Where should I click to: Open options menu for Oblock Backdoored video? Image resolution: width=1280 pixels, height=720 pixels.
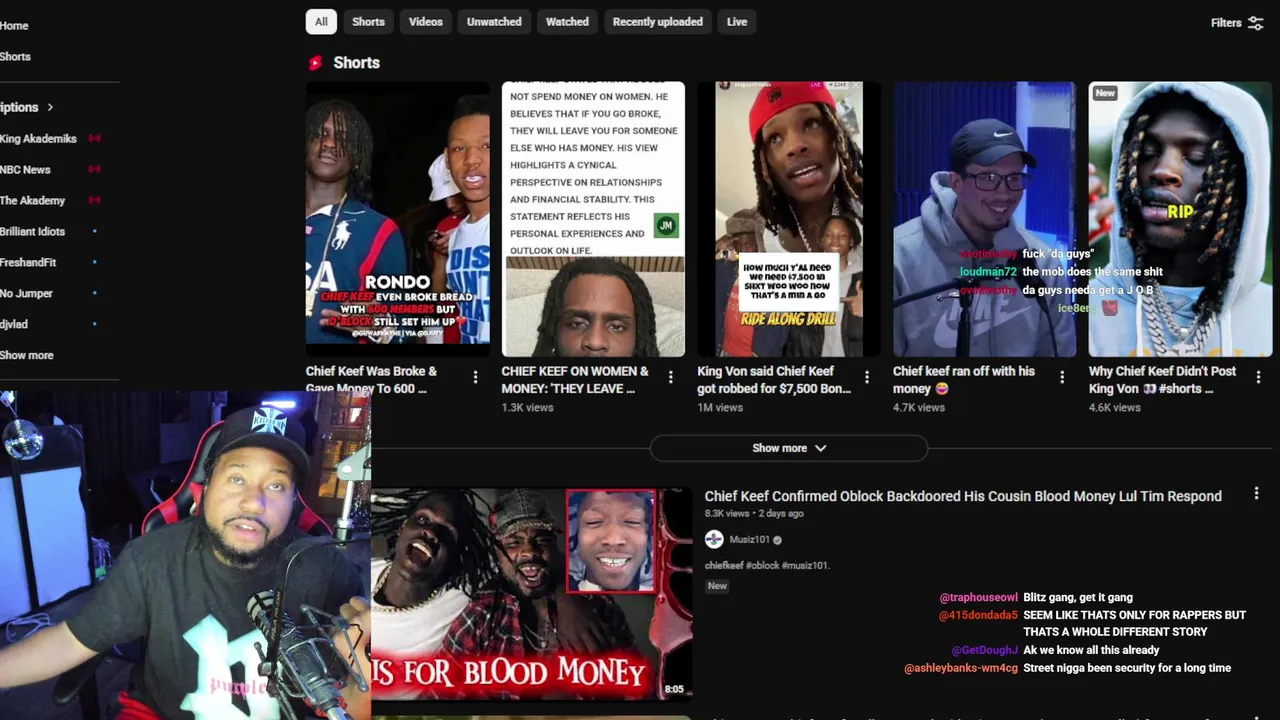pyautogui.click(x=1257, y=494)
